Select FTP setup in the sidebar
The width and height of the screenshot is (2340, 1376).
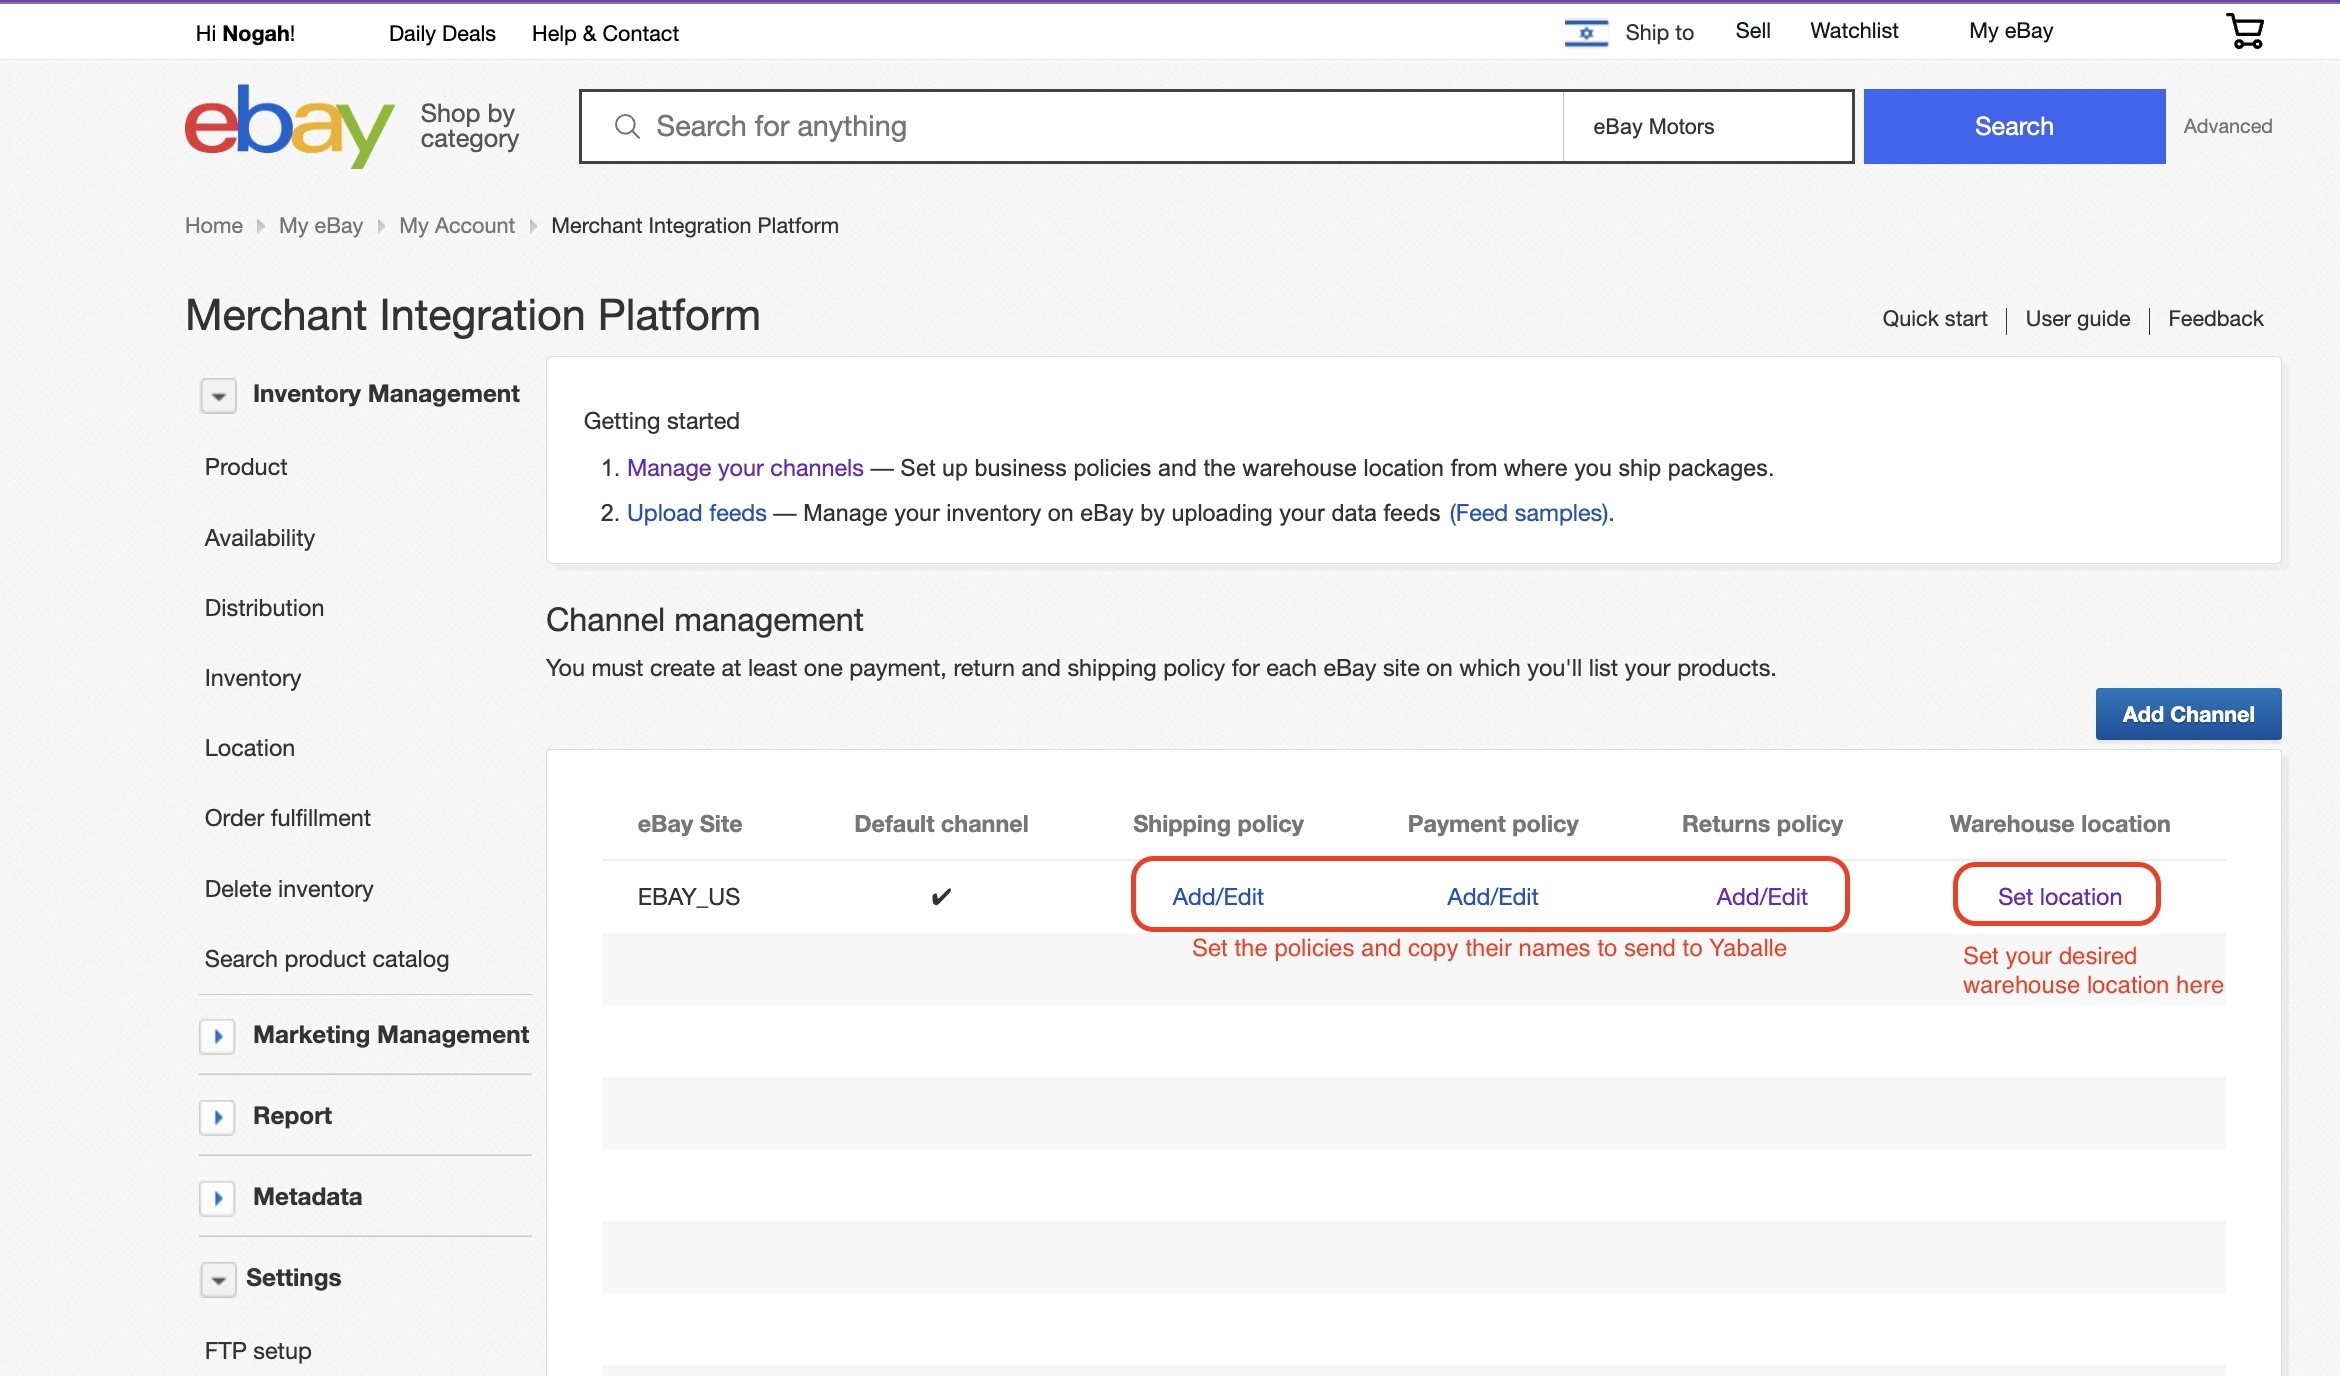pos(258,1351)
